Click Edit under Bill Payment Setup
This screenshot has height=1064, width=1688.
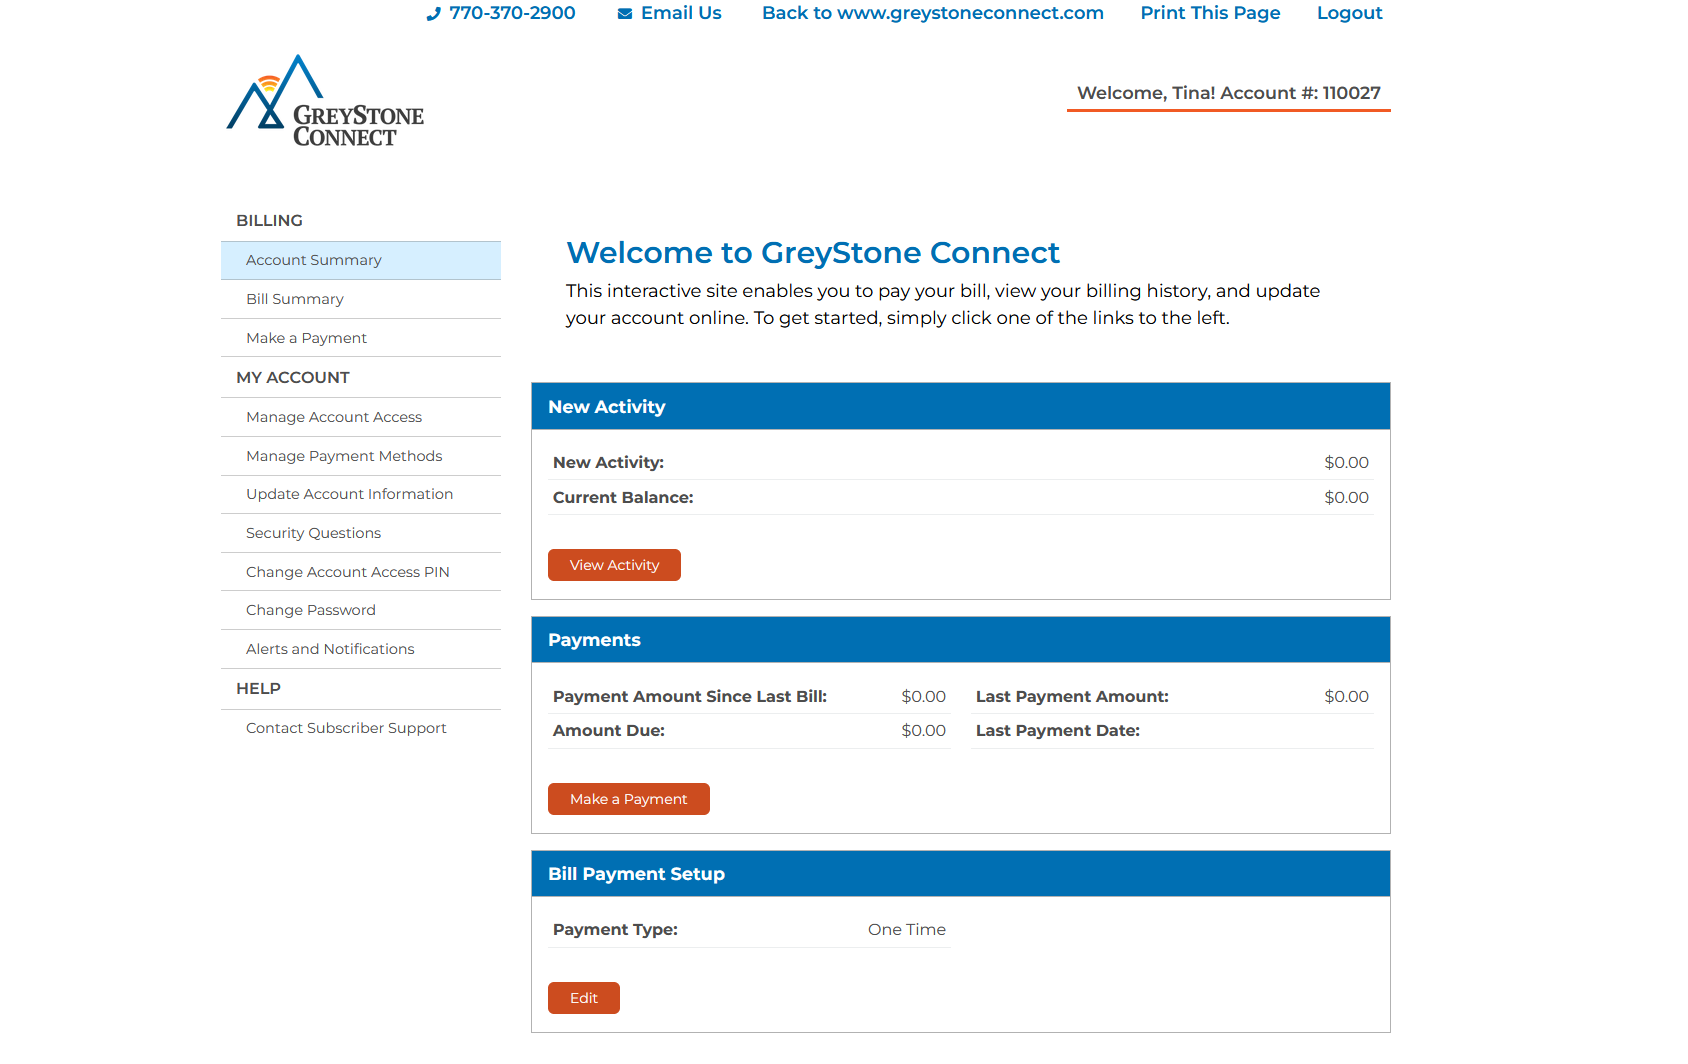(584, 998)
